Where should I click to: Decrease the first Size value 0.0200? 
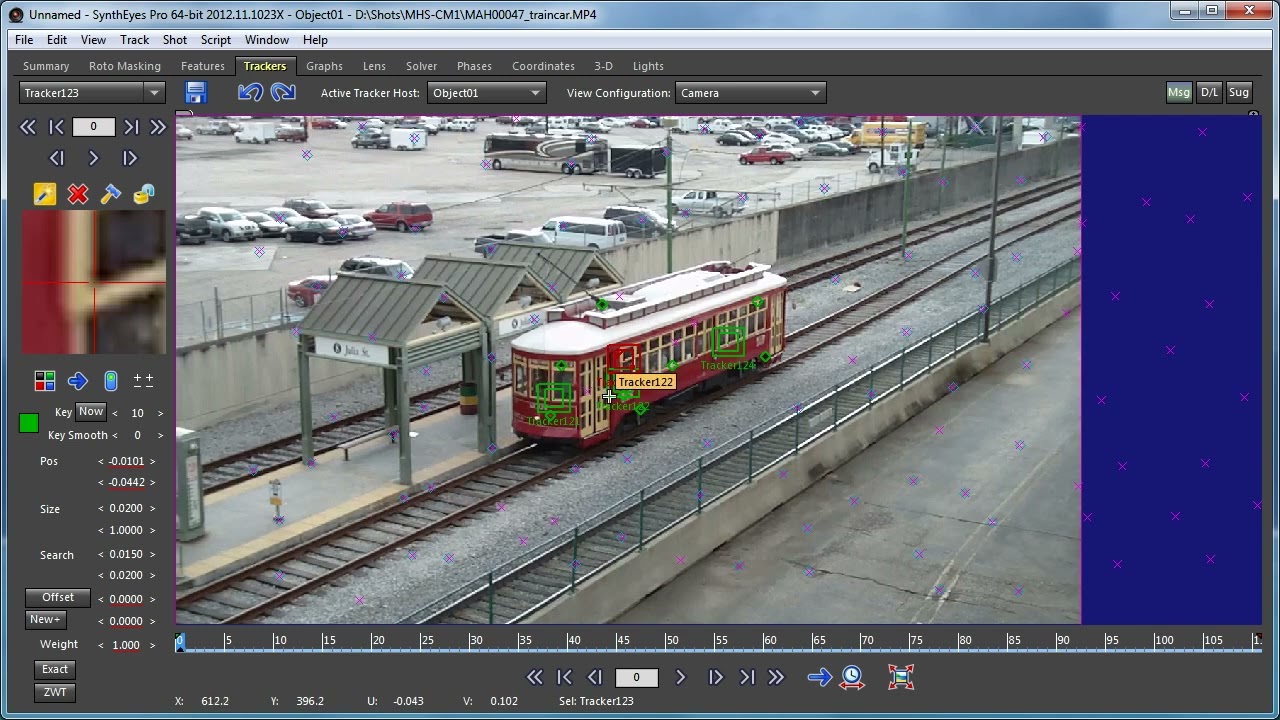[x=101, y=509]
